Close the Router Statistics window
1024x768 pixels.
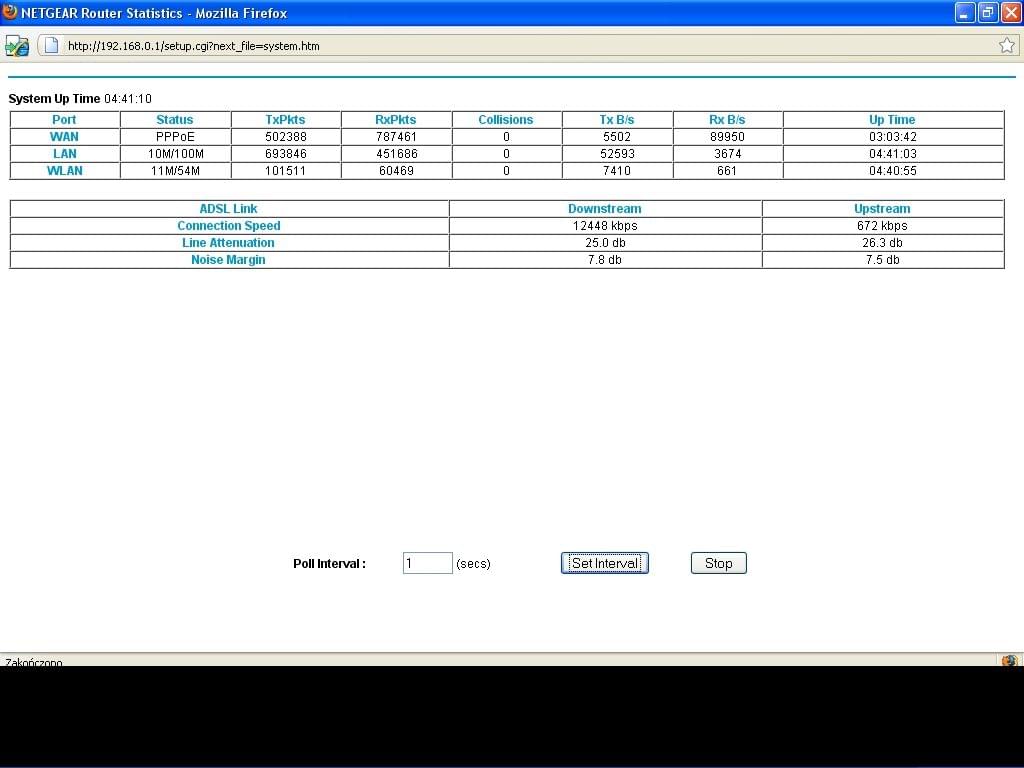pos(1010,13)
